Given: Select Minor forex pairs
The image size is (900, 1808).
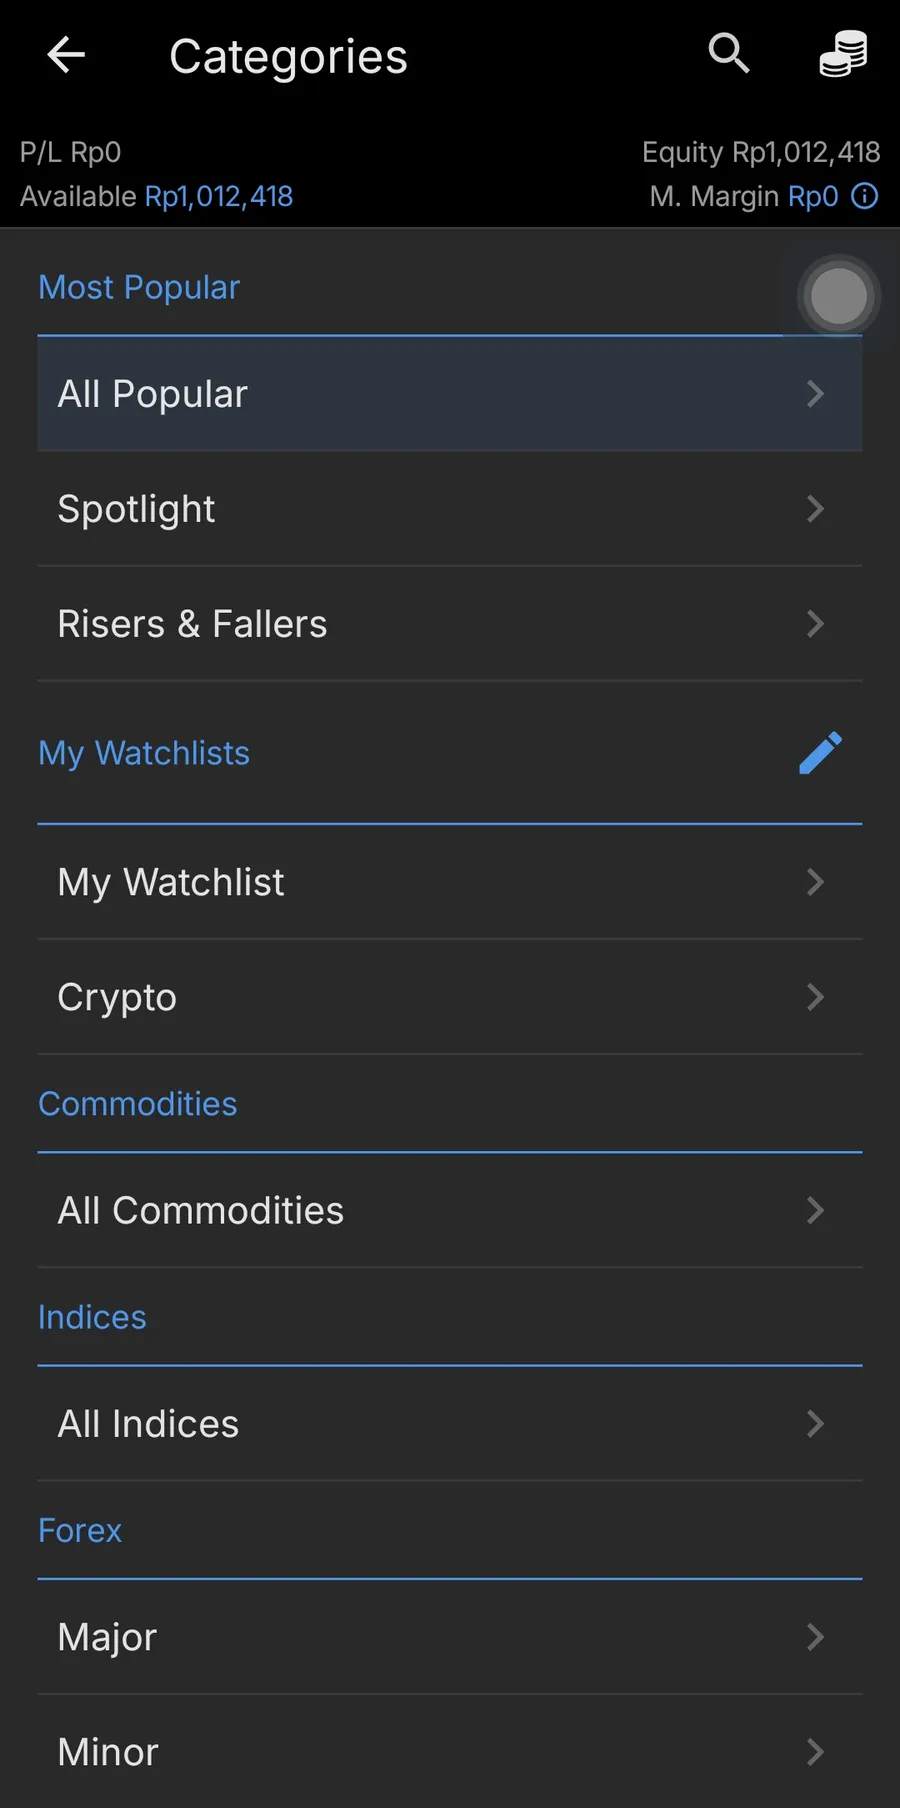Looking at the screenshot, I should click(450, 1752).
